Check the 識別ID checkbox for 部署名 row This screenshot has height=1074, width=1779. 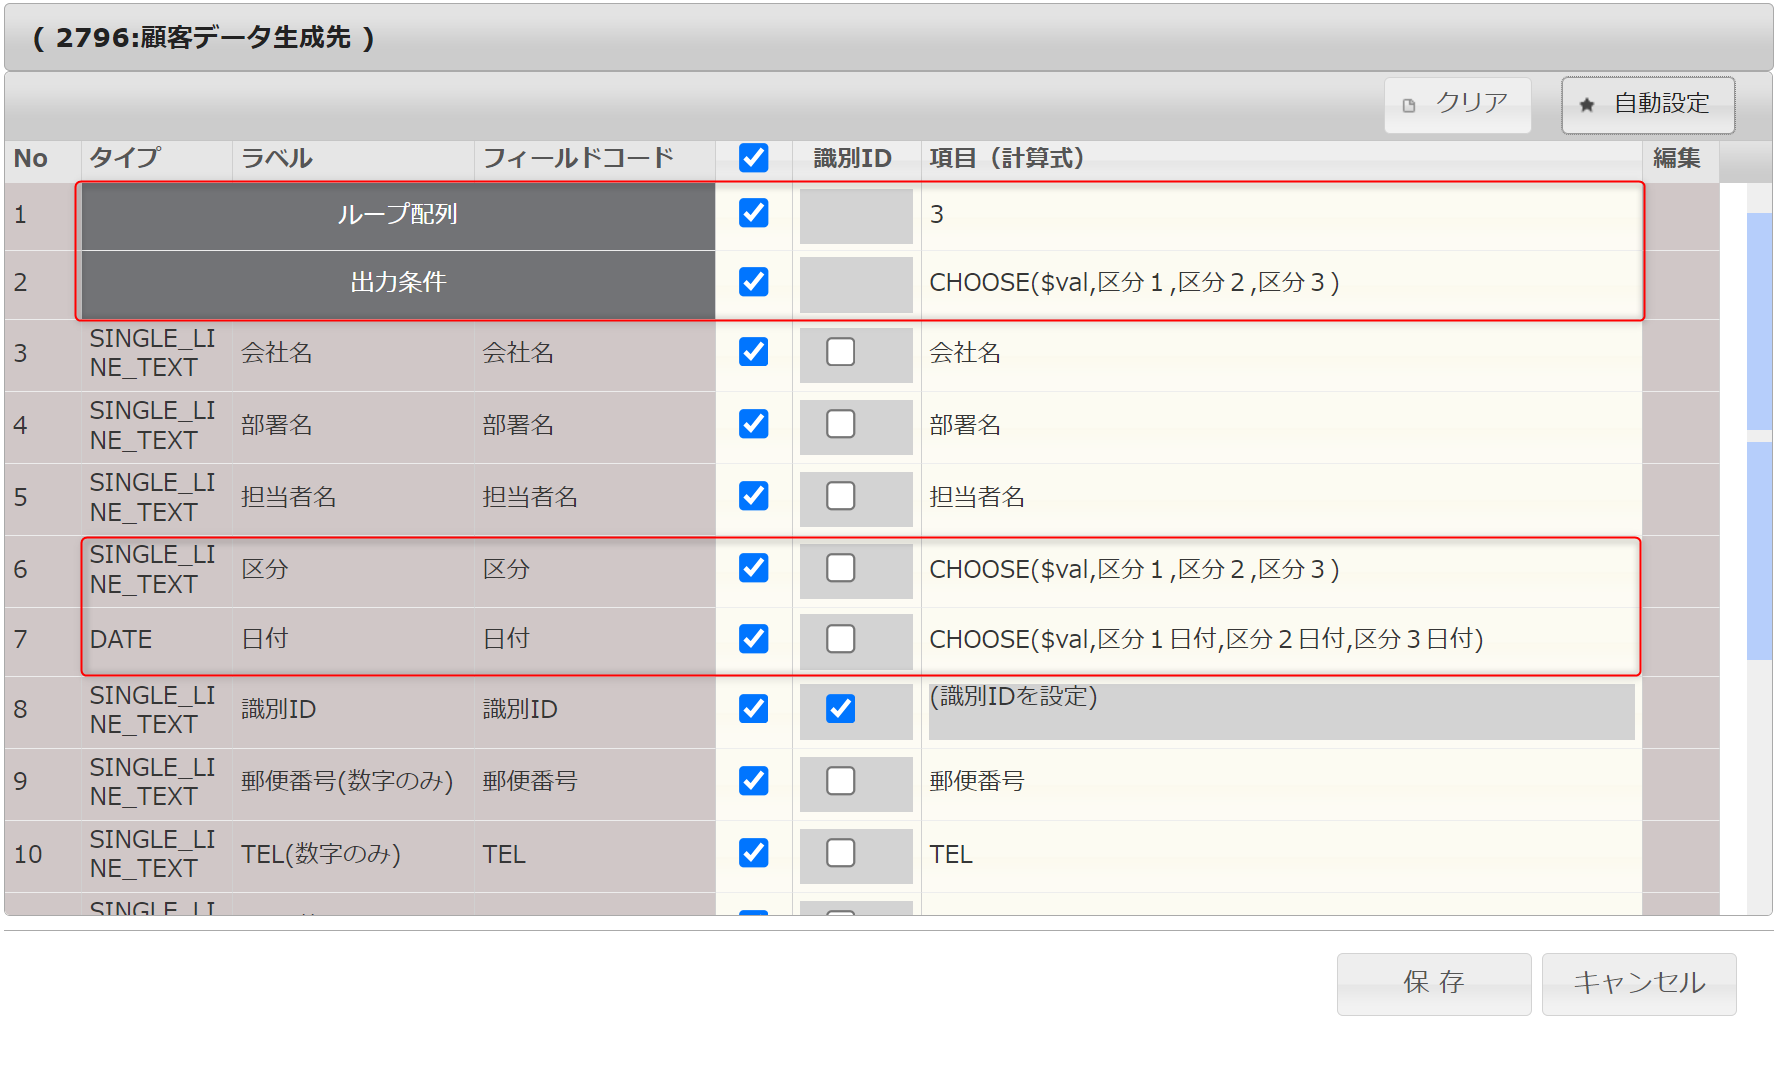click(x=841, y=424)
